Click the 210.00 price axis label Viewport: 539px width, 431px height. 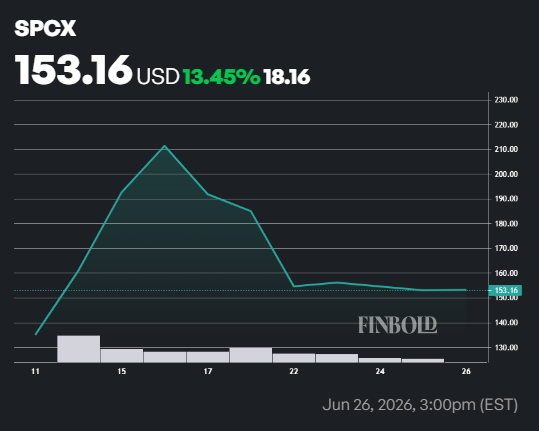point(506,149)
